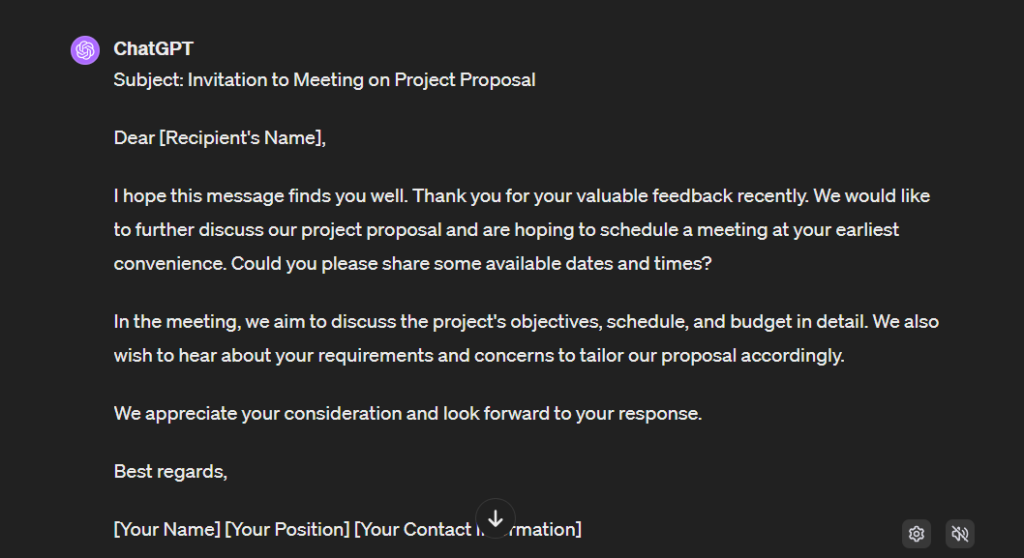Click the '[Recipient's Name]' placeholder

click(240, 138)
